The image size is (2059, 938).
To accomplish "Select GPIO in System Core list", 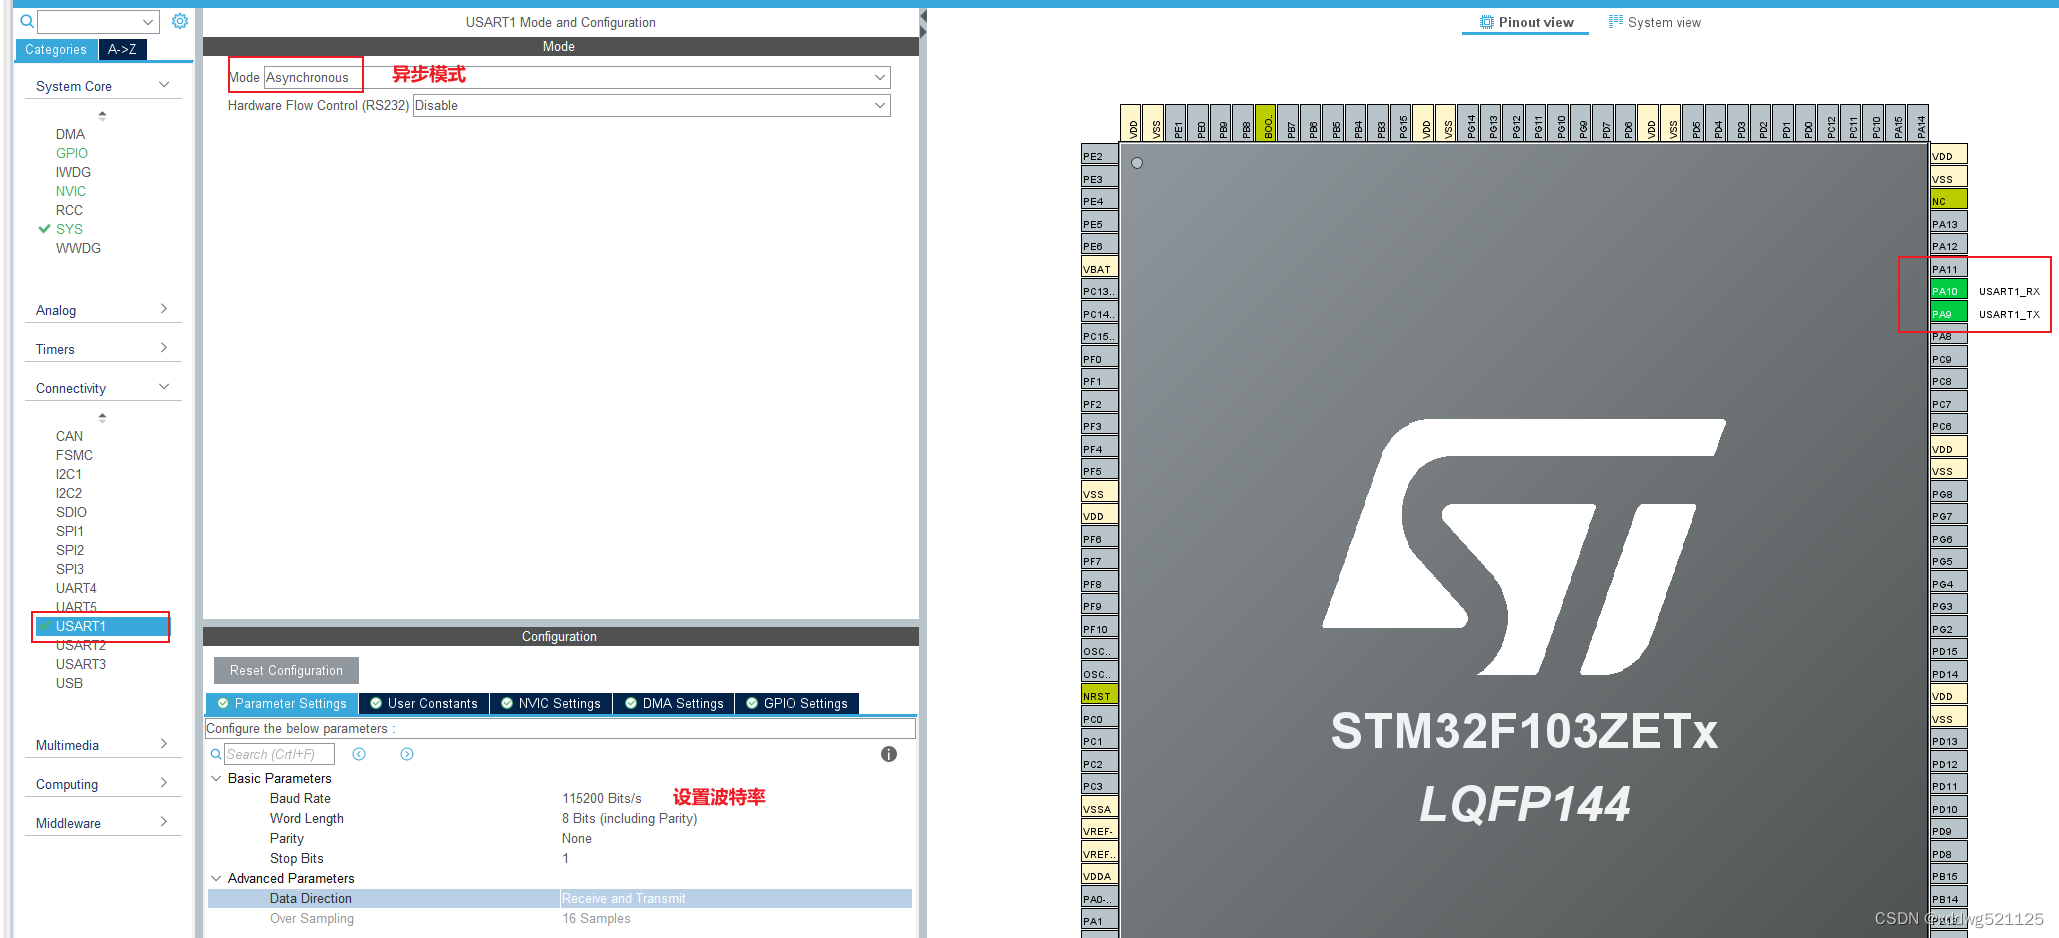I will 72,153.
